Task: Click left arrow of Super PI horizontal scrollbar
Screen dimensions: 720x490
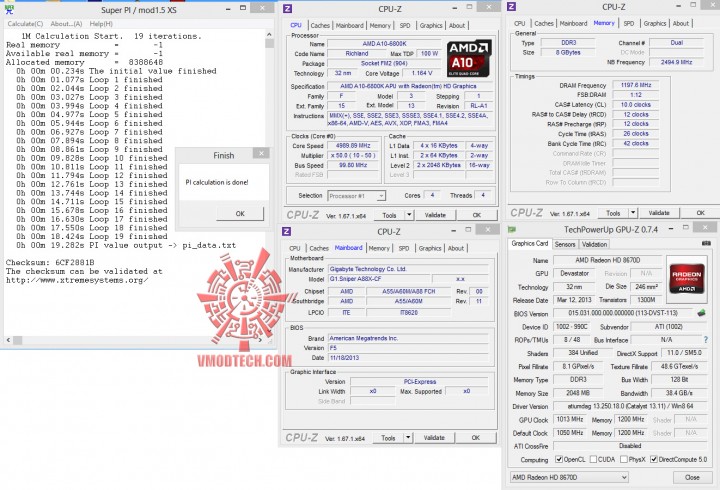Action: pyautogui.click(x=8, y=340)
